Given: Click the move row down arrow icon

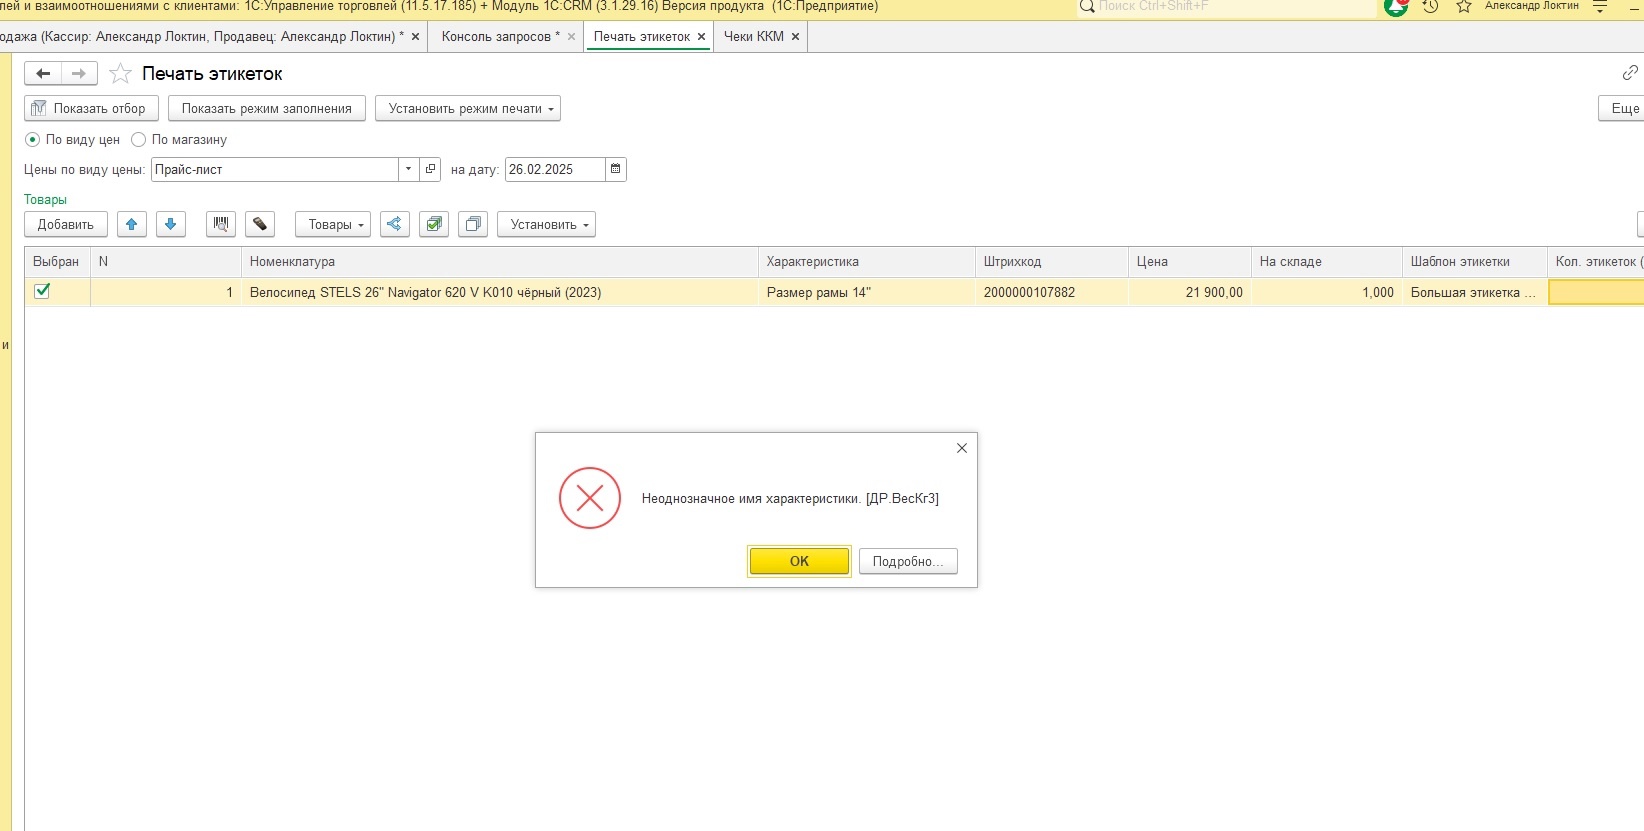Looking at the screenshot, I should tap(171, 224).
